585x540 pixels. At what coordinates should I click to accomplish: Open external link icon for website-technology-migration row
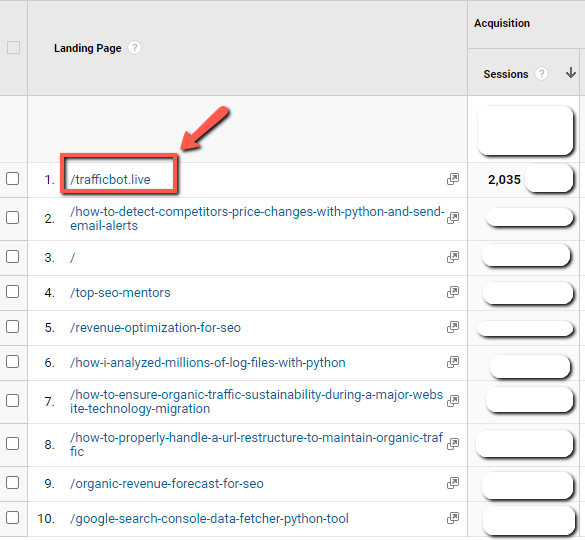pyautogui.click(x=453, y=401)
